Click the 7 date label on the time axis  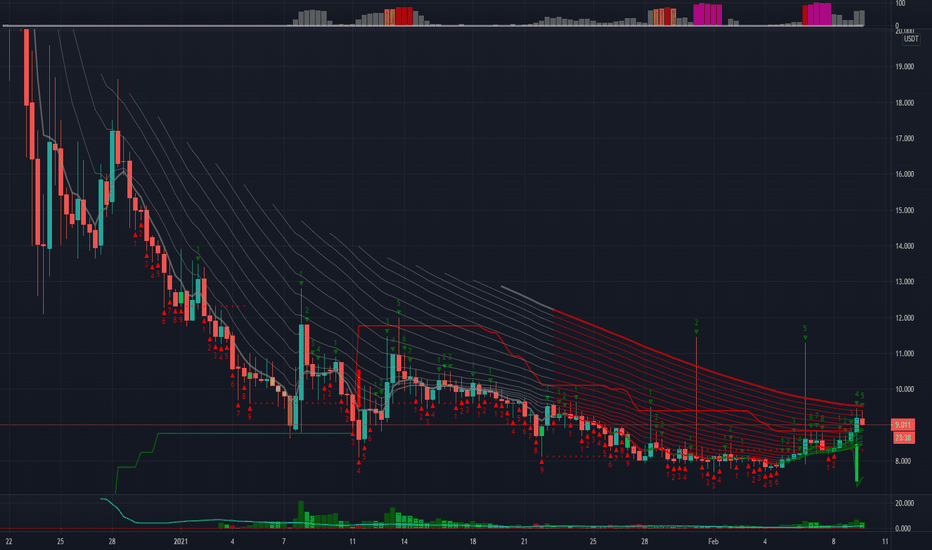click(x=284, y=541)
